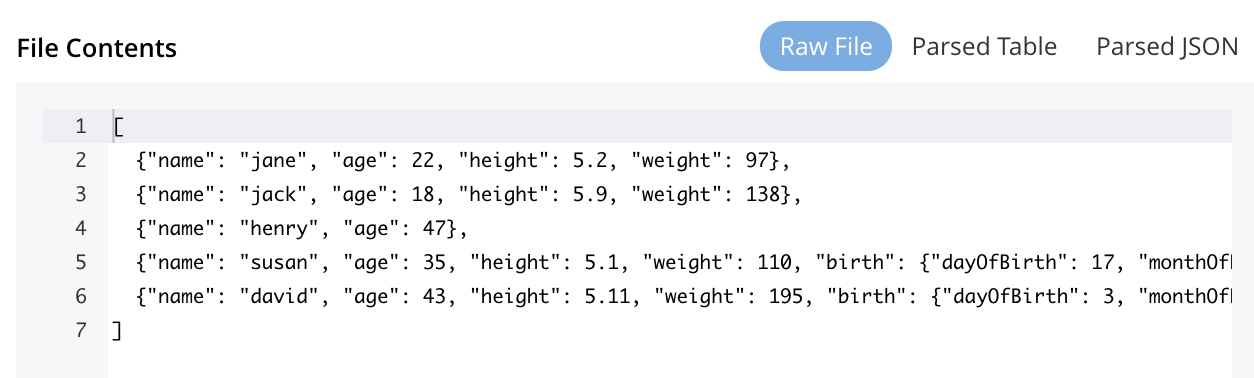Click the File Contents heading
The height and width of the screenshot is (378, 1254).
[97, 47]
